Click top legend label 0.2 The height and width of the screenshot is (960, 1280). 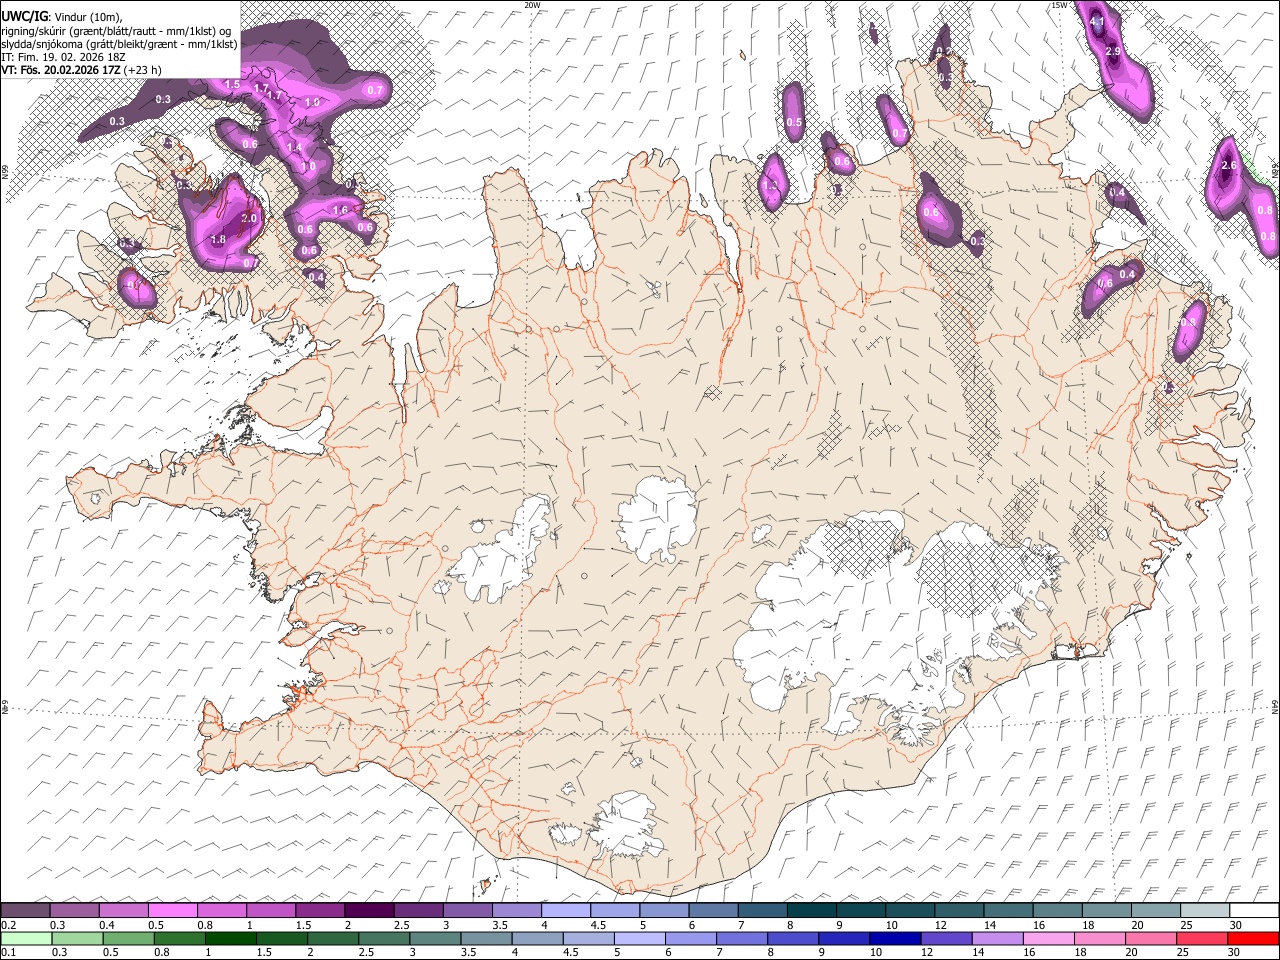pyautogui.click(x=8, y=925)
